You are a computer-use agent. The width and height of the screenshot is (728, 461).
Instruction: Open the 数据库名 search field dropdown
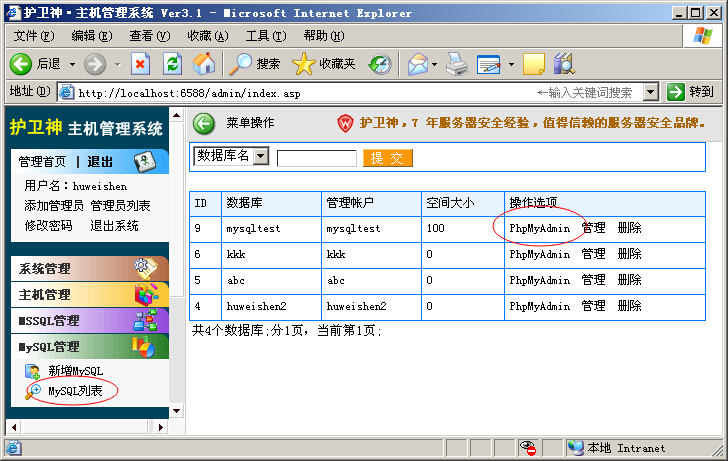[261, 156]
